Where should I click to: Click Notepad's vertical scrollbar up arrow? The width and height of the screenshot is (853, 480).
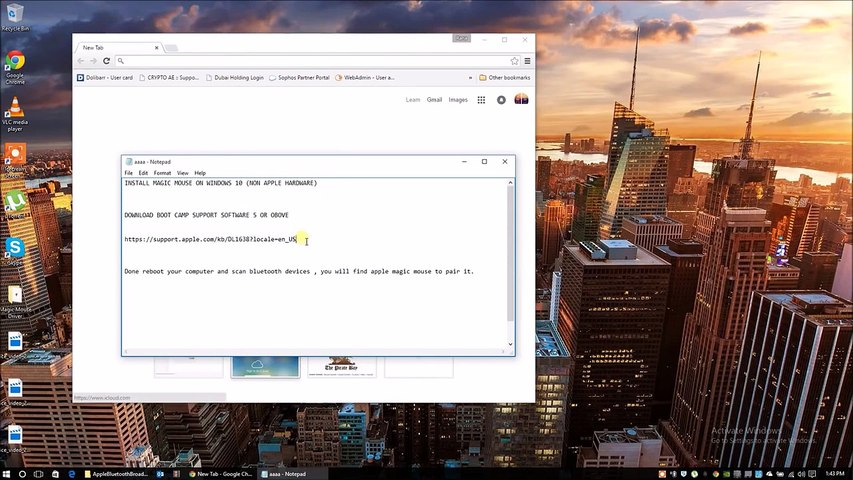pos(510,183)
